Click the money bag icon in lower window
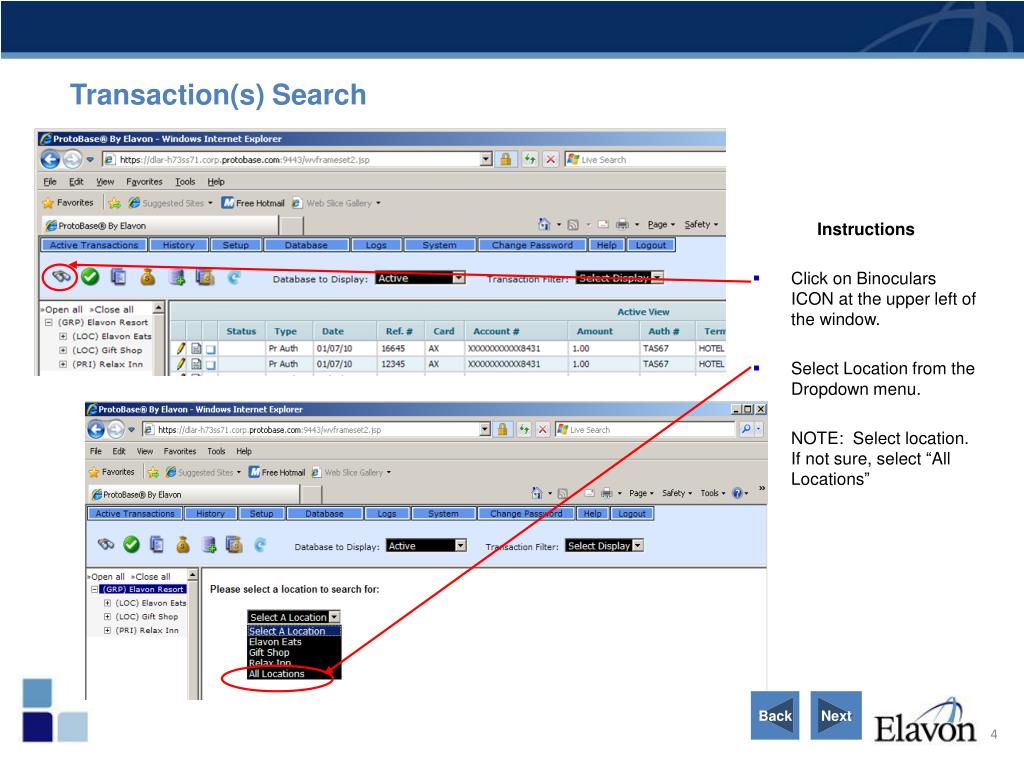Viewport: 1024px width, 768px height. click(183, 544)
